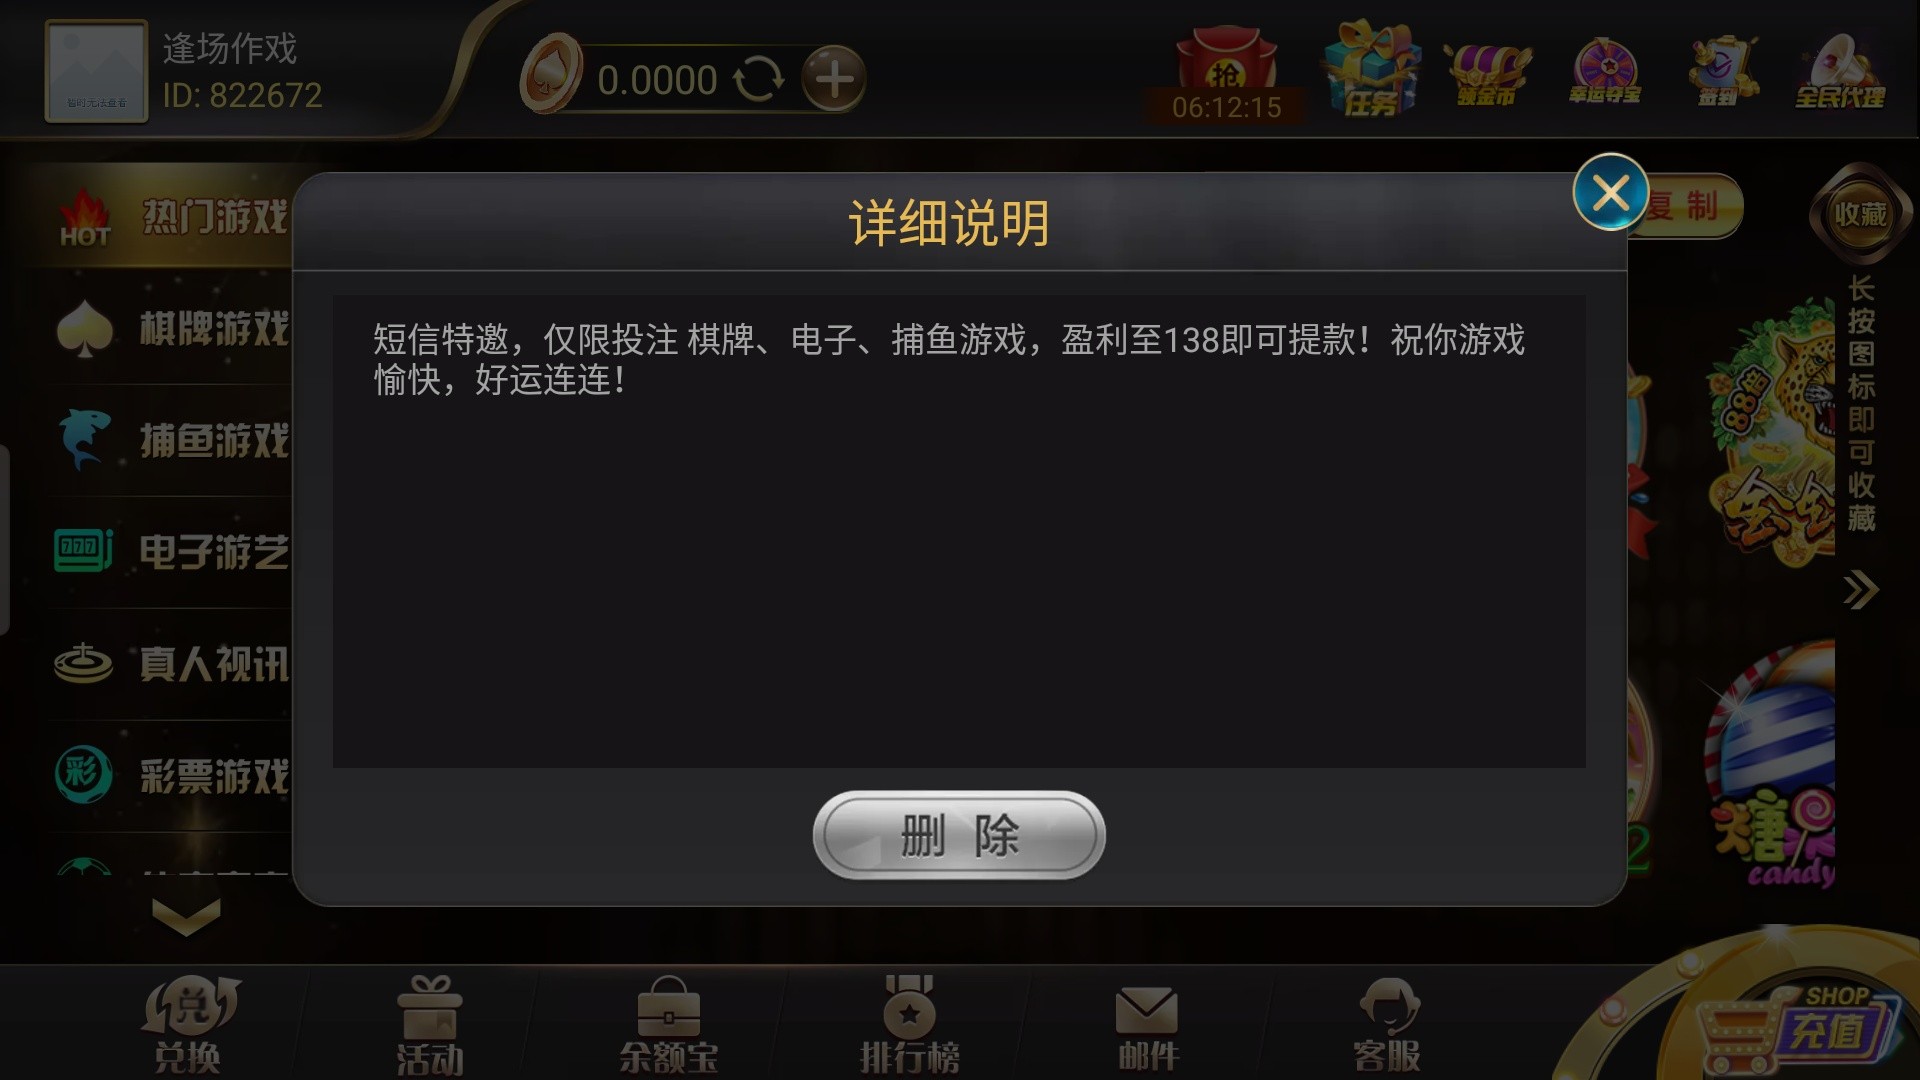This screenshot has height=1080, width=1920.
Task: Open the 兑换 exchange icon
Action: coord(188,1024)
